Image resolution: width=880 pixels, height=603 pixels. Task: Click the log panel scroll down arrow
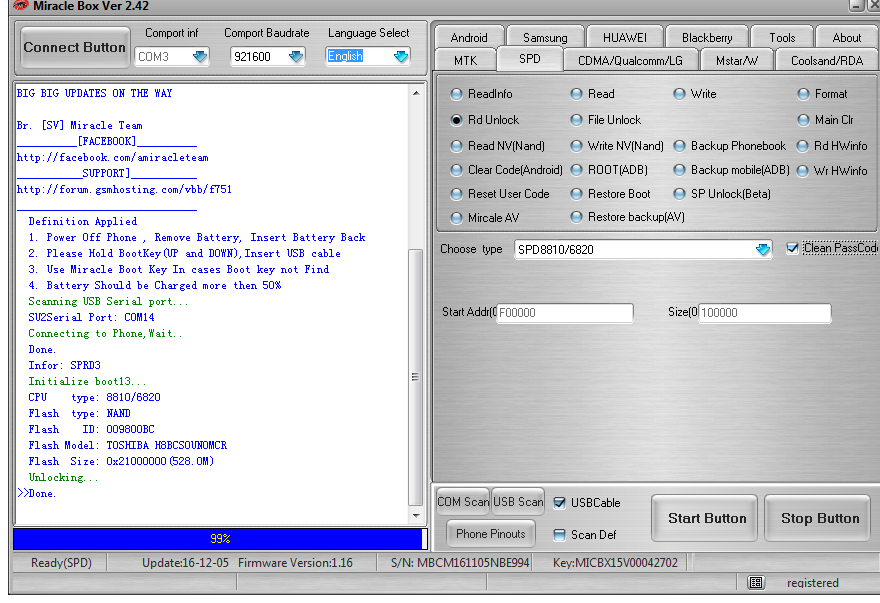point(417,516)
